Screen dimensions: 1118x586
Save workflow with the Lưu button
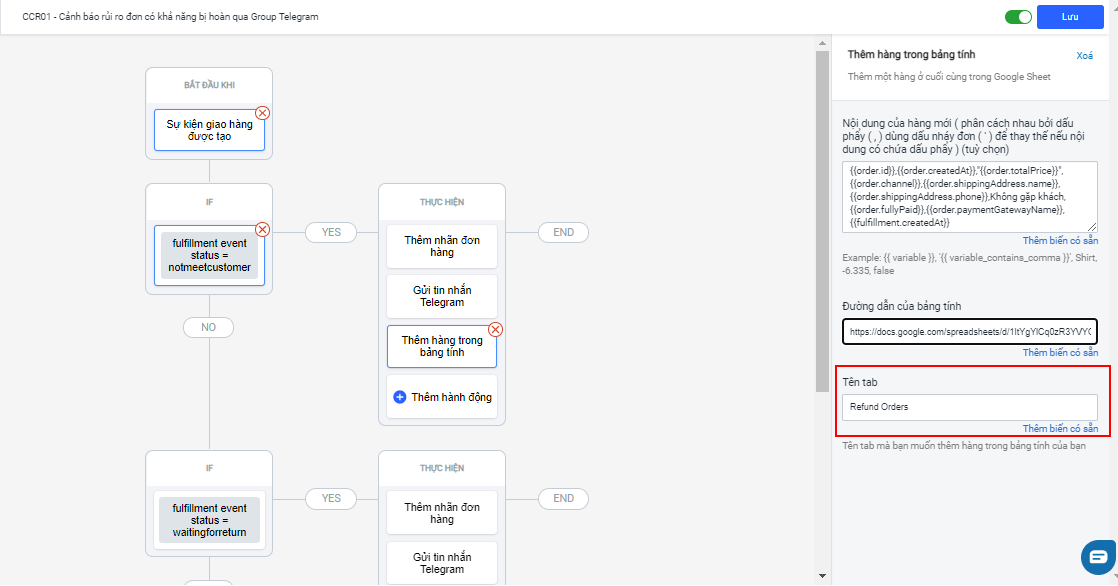point(1070,17)
